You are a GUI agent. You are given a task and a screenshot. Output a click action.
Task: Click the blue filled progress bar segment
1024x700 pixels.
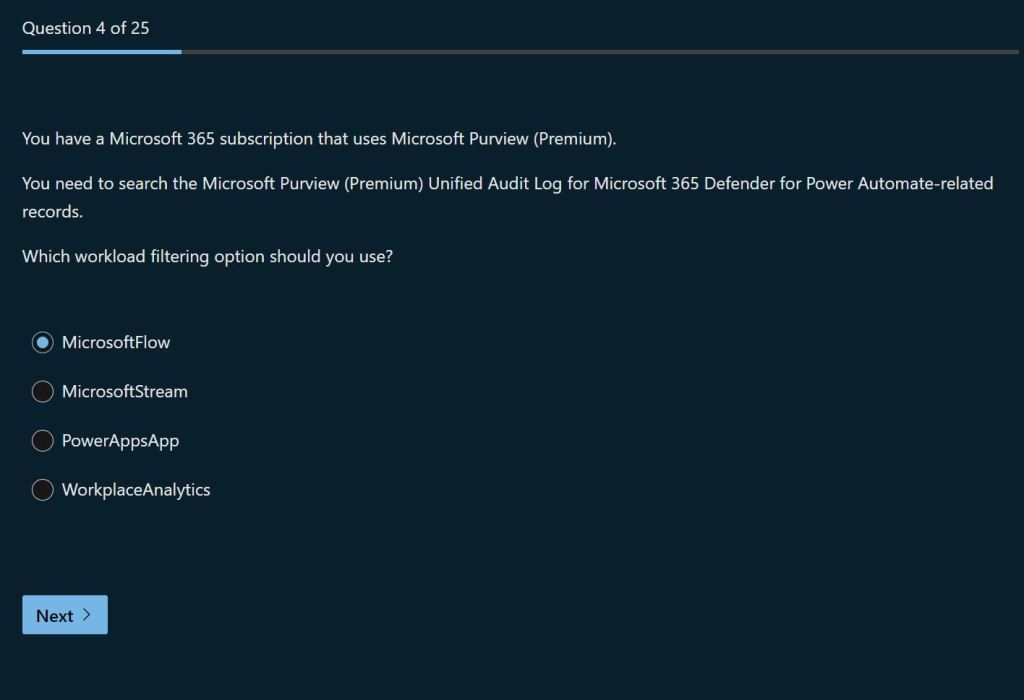click(101, 51)
